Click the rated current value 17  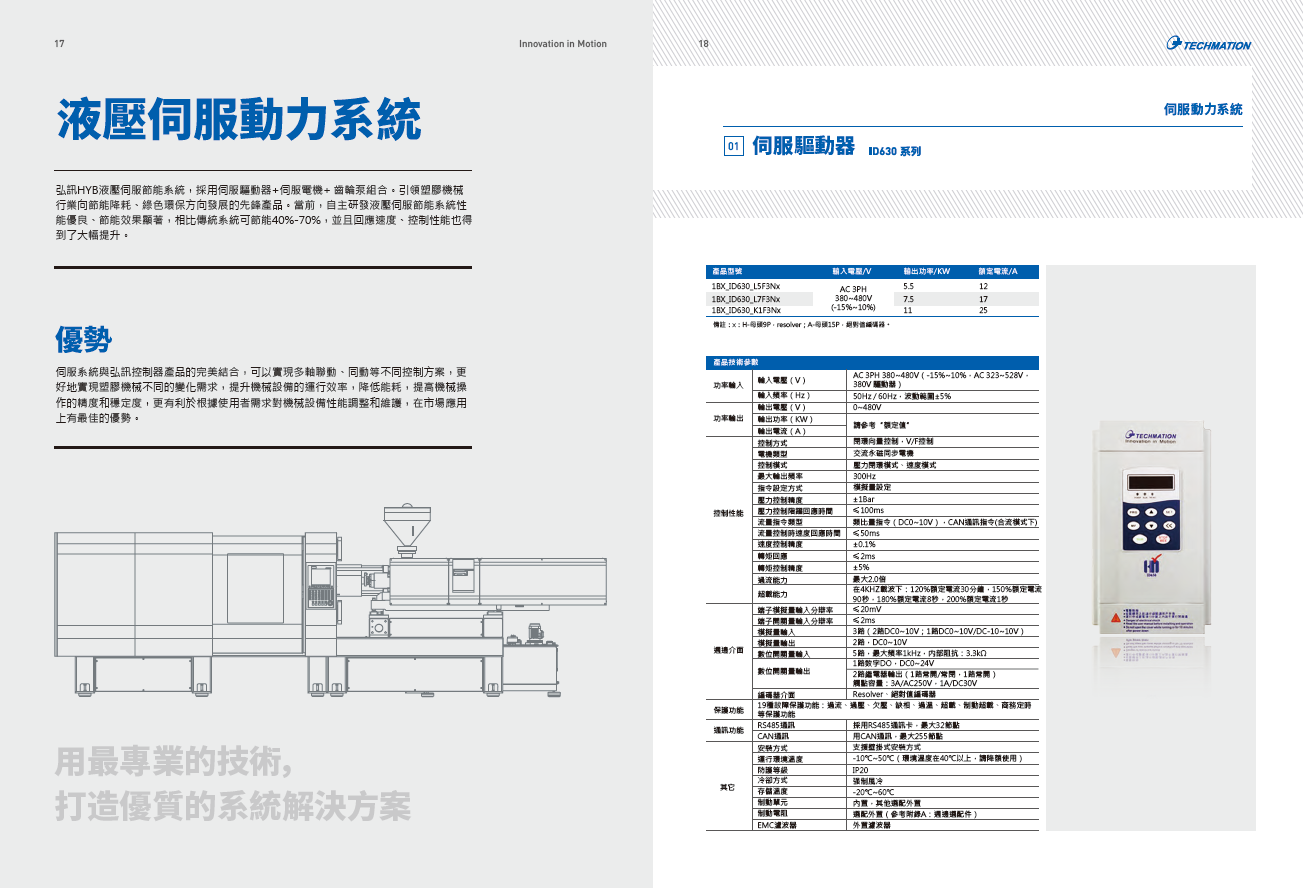[983, 298]
